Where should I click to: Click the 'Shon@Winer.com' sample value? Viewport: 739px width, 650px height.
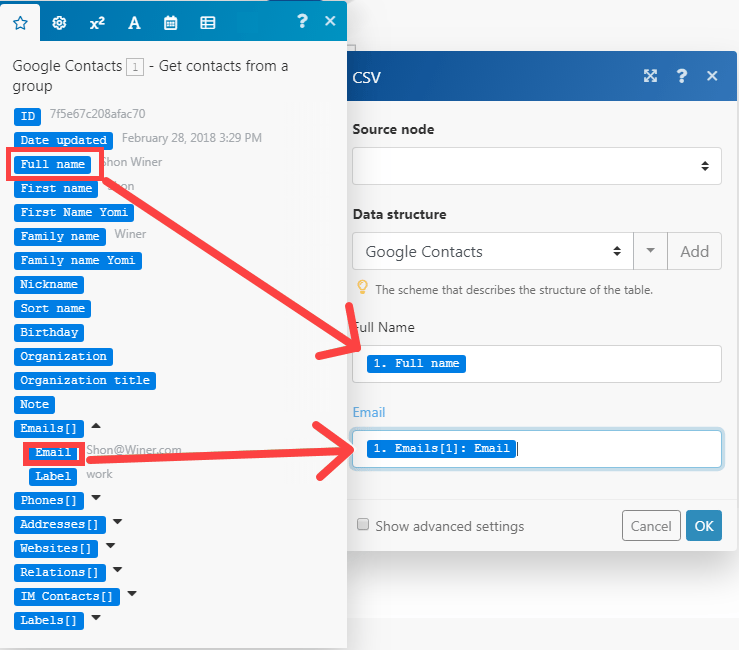[x=134, y=450]
